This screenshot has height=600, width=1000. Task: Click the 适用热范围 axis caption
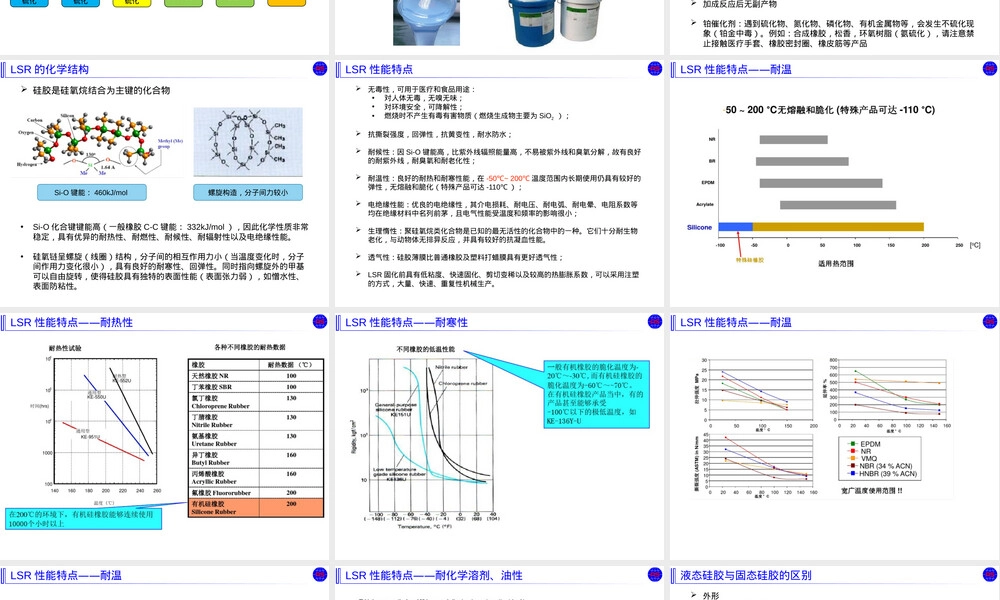pyautogui.click(x=836, y=263)
